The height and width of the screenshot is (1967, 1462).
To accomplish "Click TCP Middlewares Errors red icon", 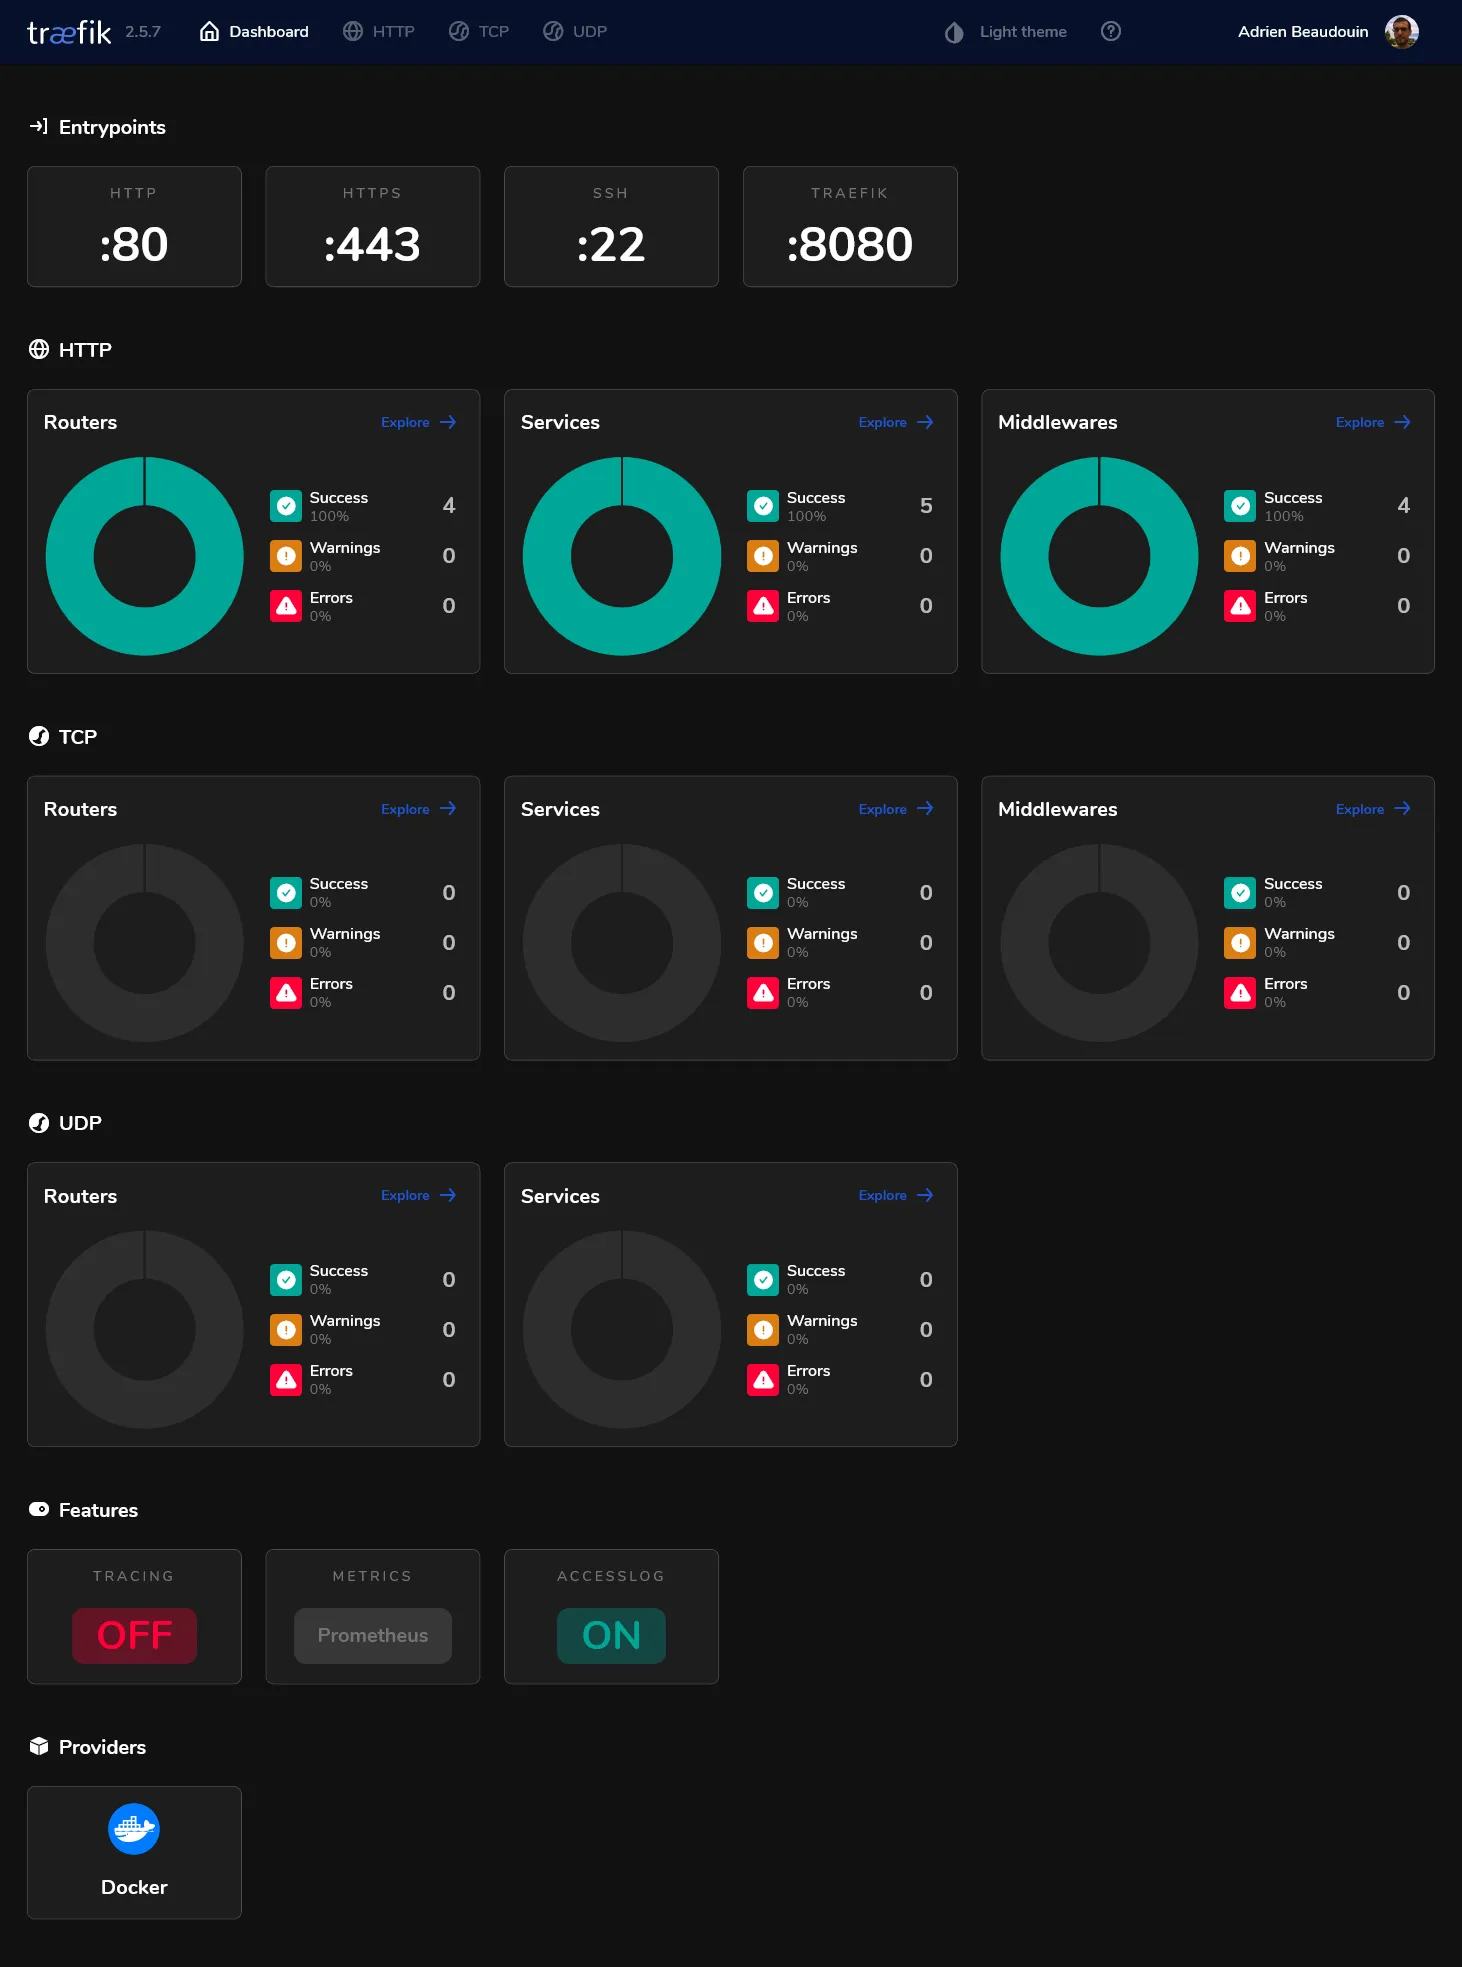I will pos(1240,993).
